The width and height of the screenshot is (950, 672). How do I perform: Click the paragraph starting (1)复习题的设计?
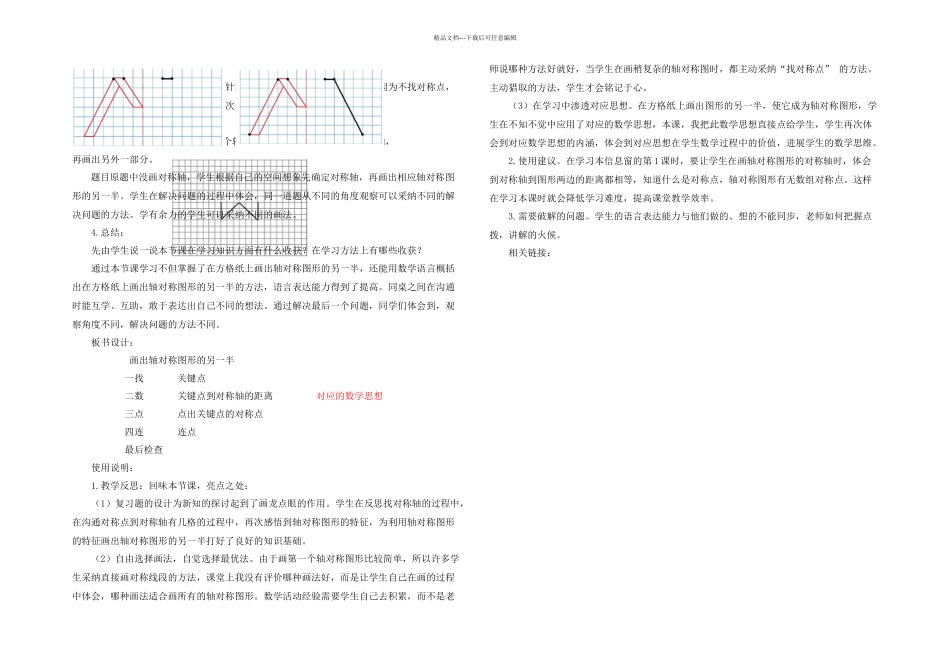pyautogui.click(x=268, y=522)
